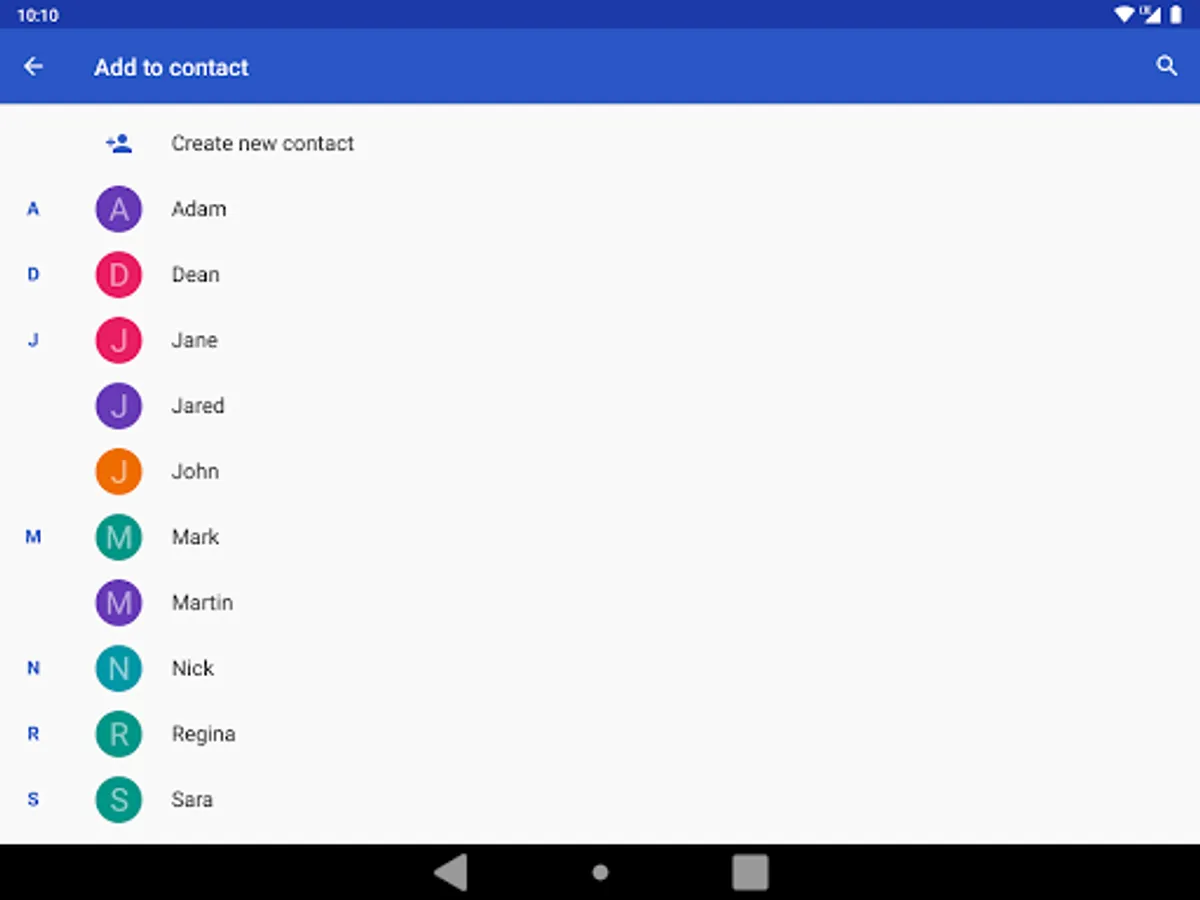Choose Martin from the list
The width and height of the screenshot is (1200, 900).
(x=600, y=603)
